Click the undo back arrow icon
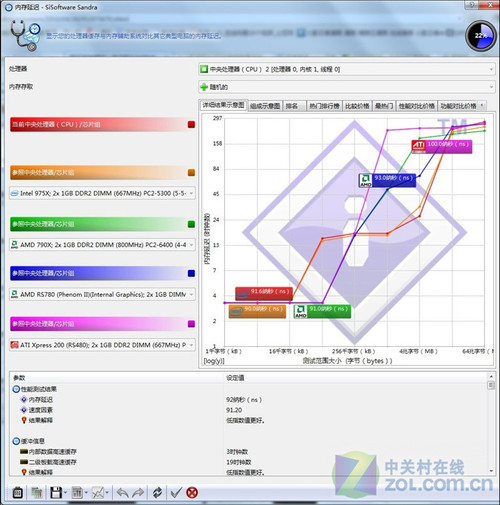The image size is (500, 505). 122,492
